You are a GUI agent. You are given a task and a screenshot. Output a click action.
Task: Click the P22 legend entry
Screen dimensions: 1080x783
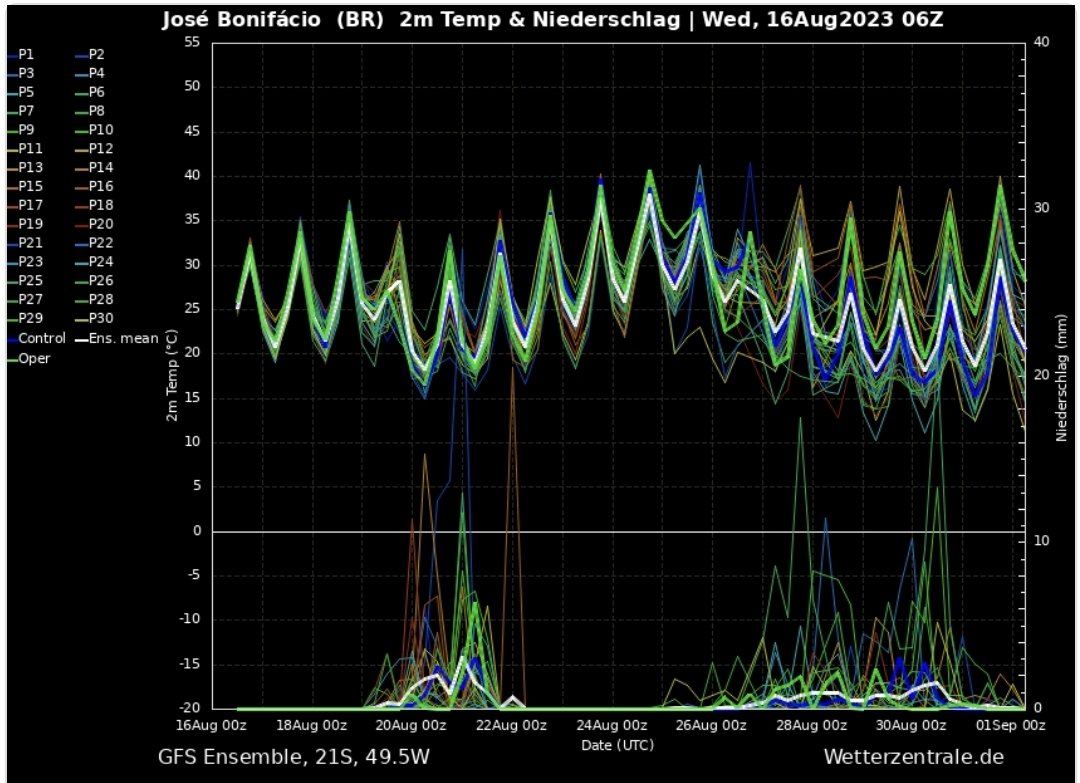[94, 243]
